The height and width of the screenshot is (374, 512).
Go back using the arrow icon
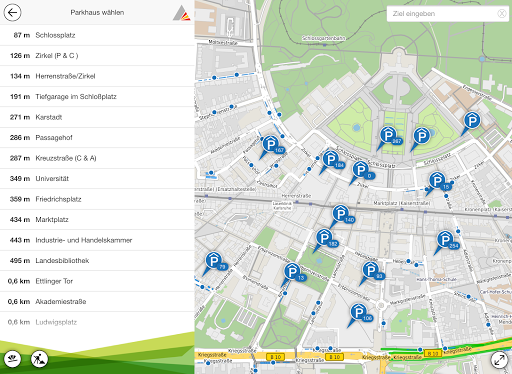12,13
